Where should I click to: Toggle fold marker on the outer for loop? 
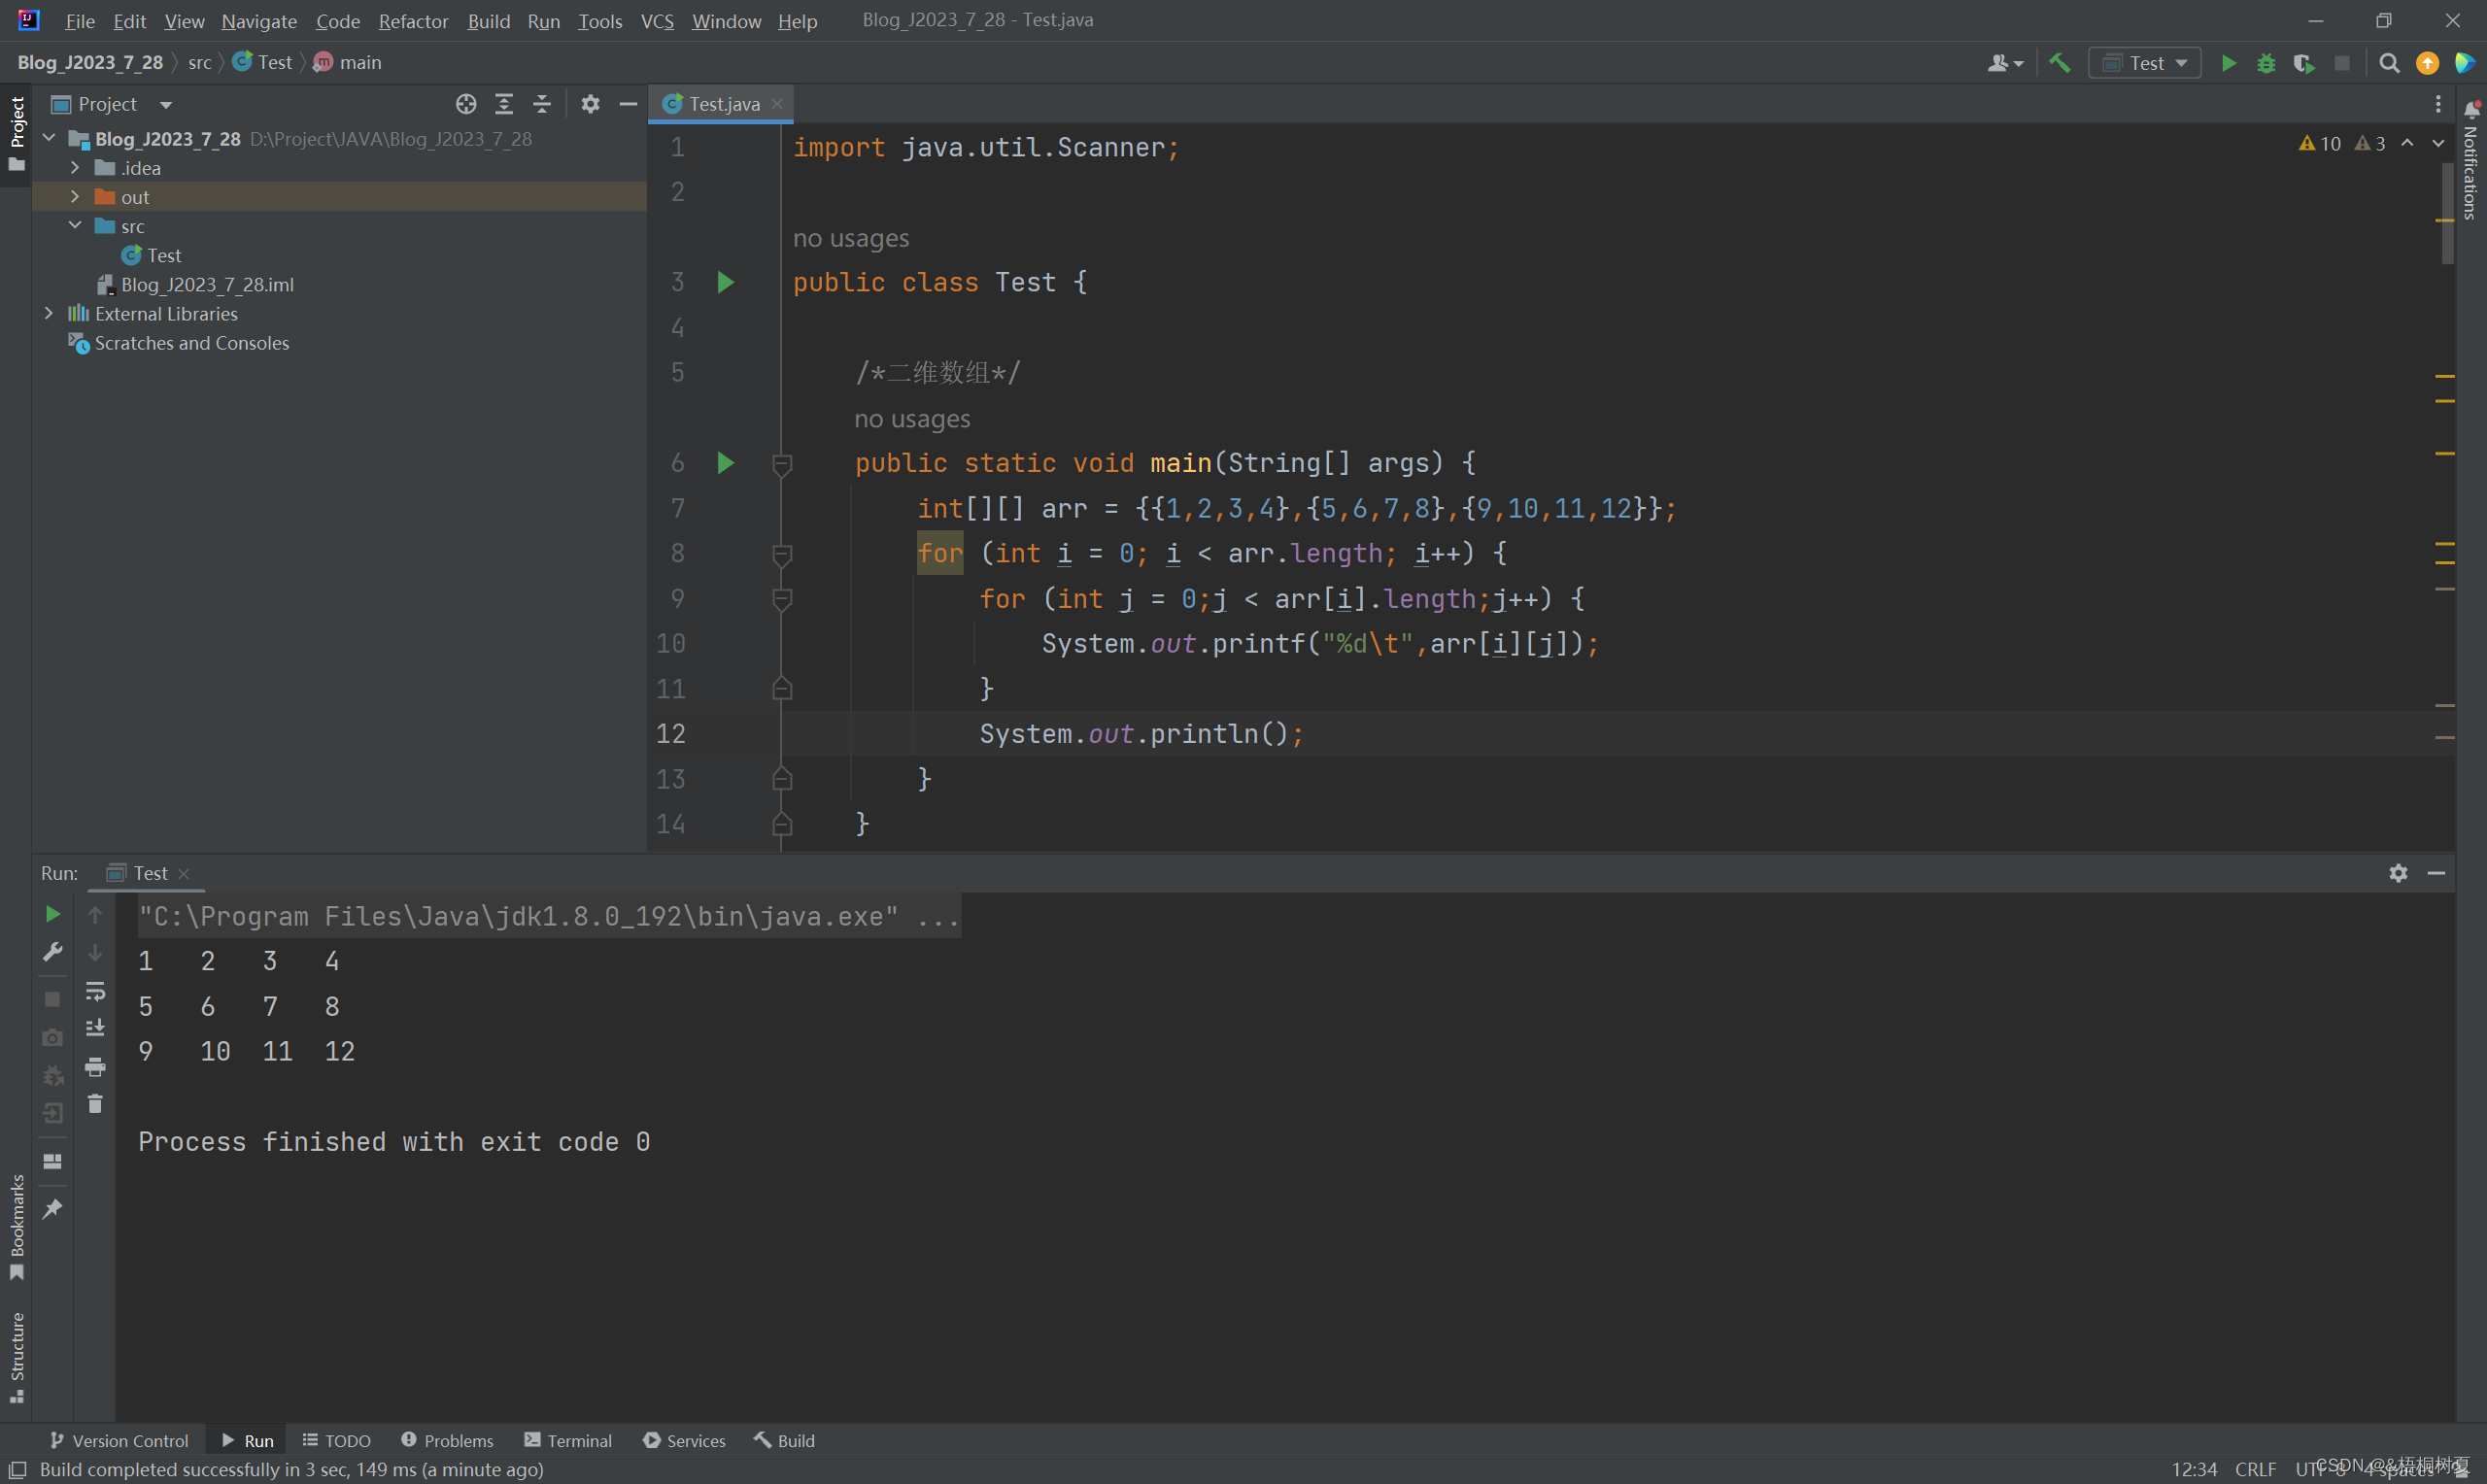click(782, 554)
